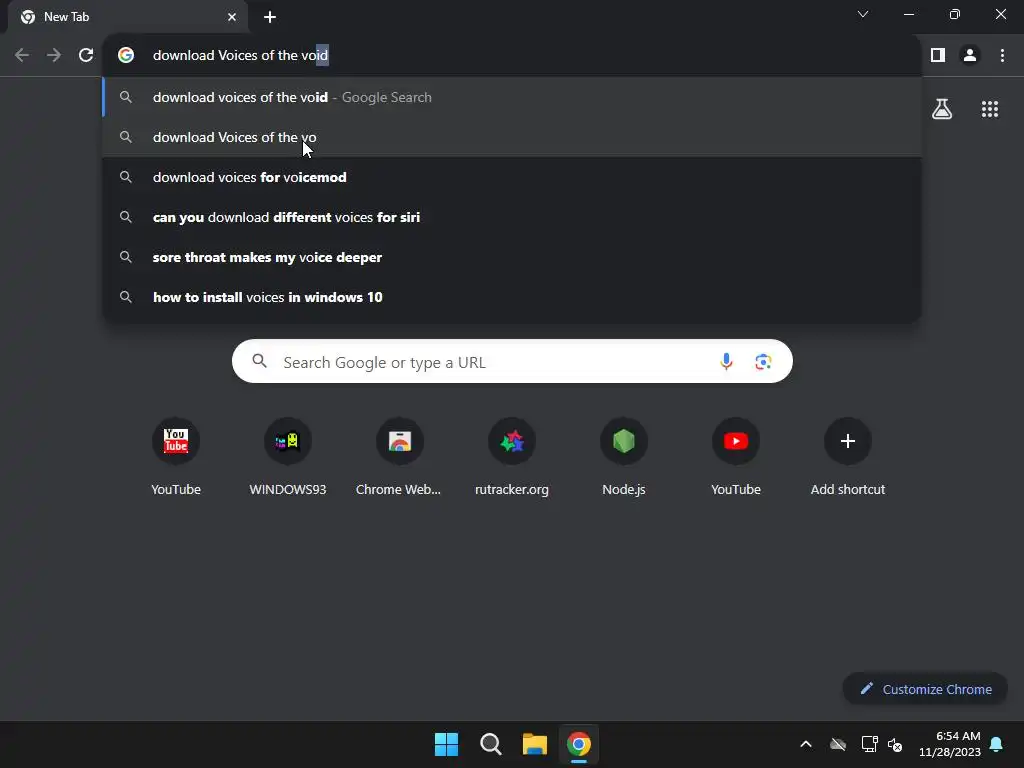Open the WINDOWS93 shortcut
Viewport: 1024px width, 768px height.
[x=288, y=457]
